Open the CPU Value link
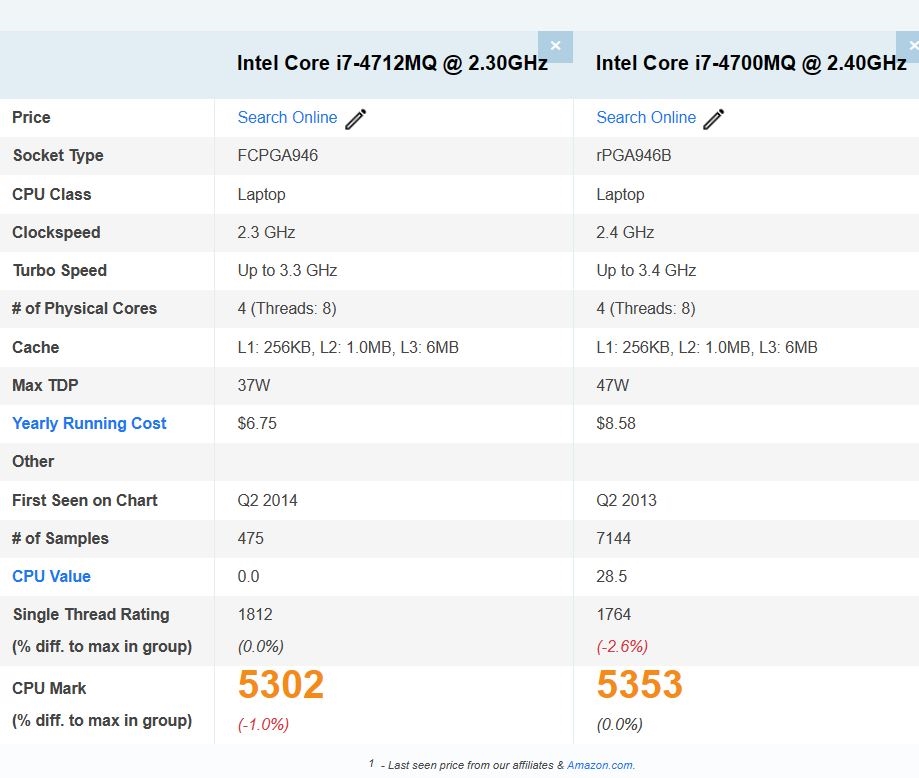 [51, 576]
